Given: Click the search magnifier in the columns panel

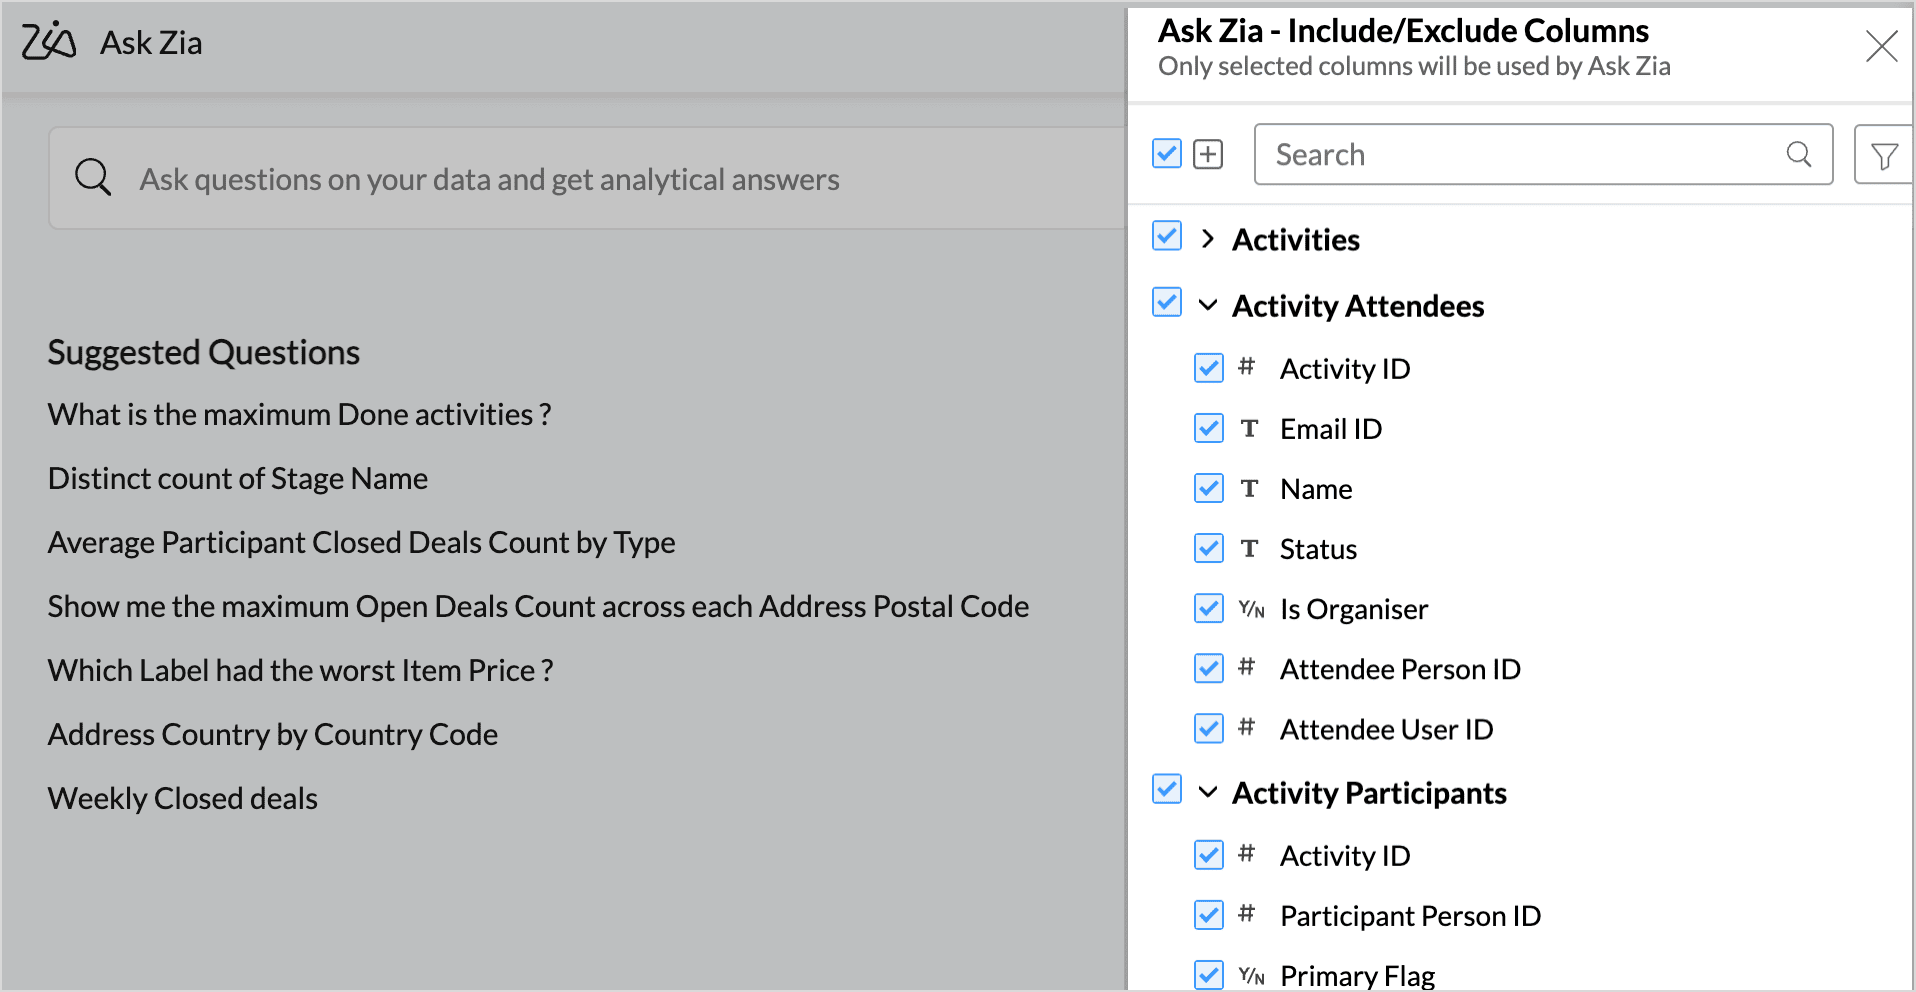Looking at the screenshot, I should [x=1798, y=154].
